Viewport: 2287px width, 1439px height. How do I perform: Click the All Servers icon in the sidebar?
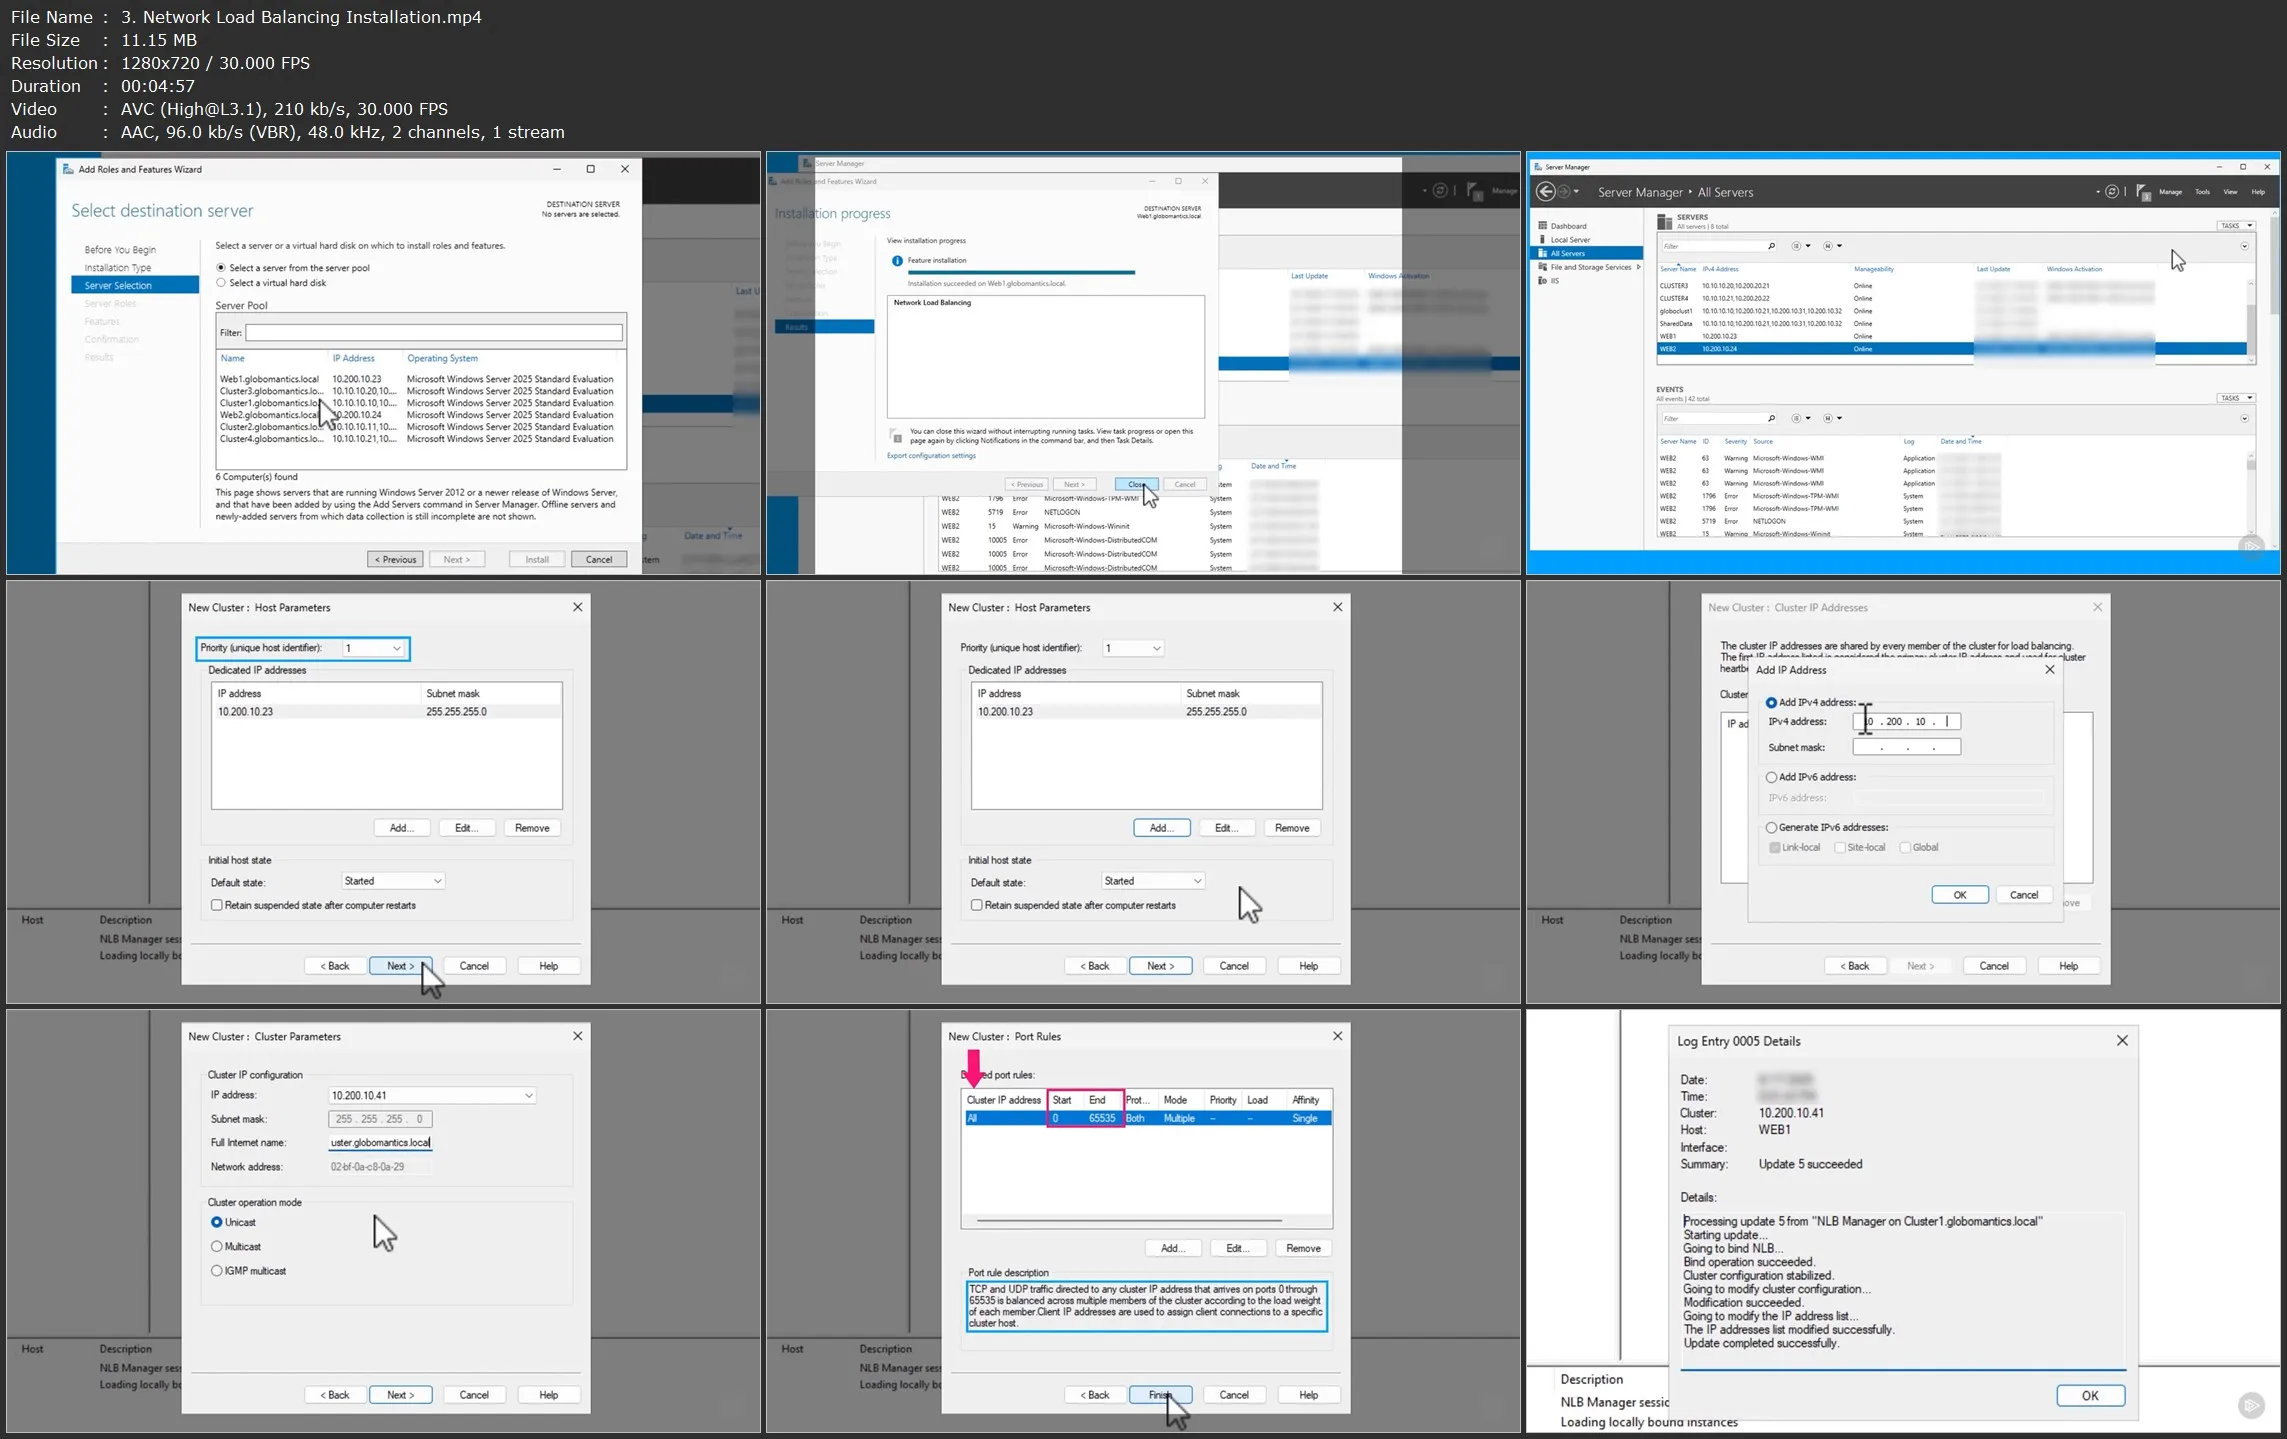click(x=1543, y=253)
